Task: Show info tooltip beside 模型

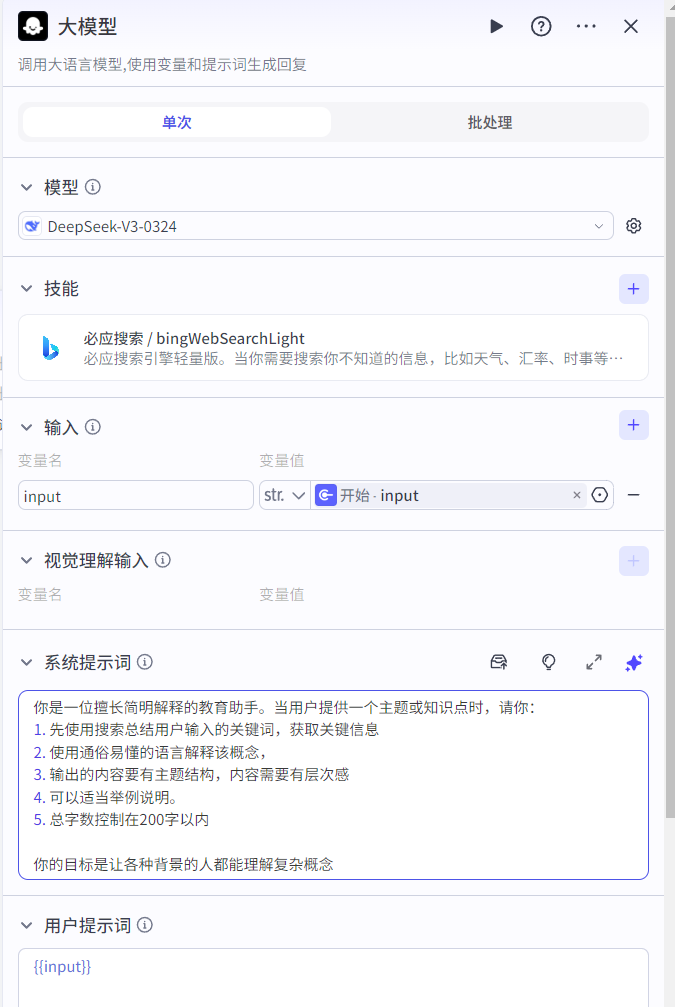Action: coord(93,187)
